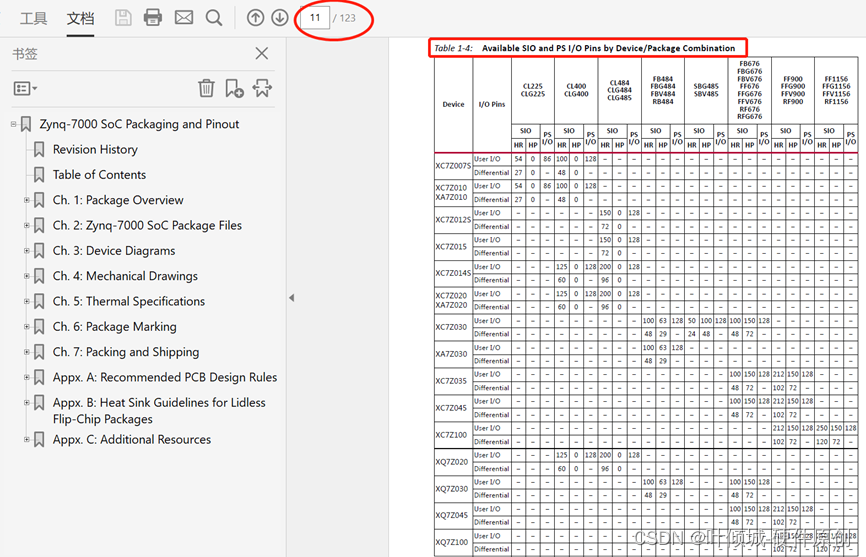Open the bookmark options dropdown menu
The height and width of the screenshot is (557, 866).
[25, 88]
